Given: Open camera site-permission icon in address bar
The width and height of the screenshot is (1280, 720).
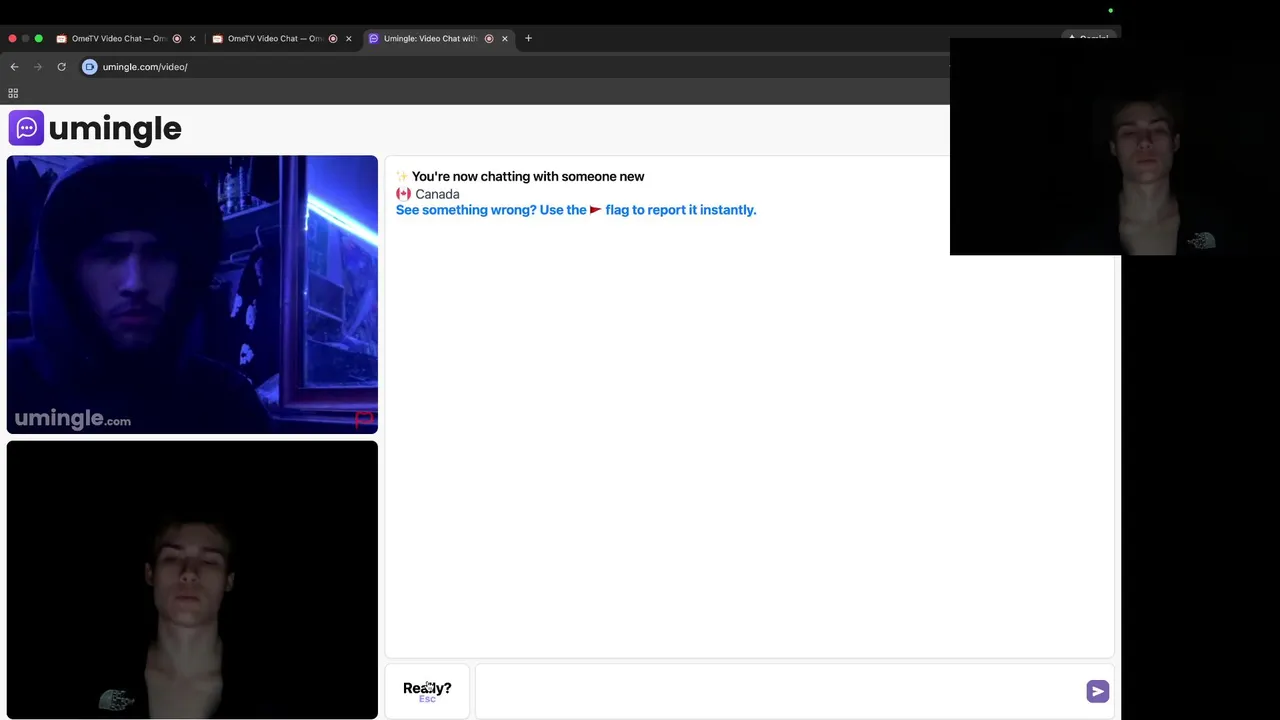Looking at the screenshot, I should click(89, 67).
